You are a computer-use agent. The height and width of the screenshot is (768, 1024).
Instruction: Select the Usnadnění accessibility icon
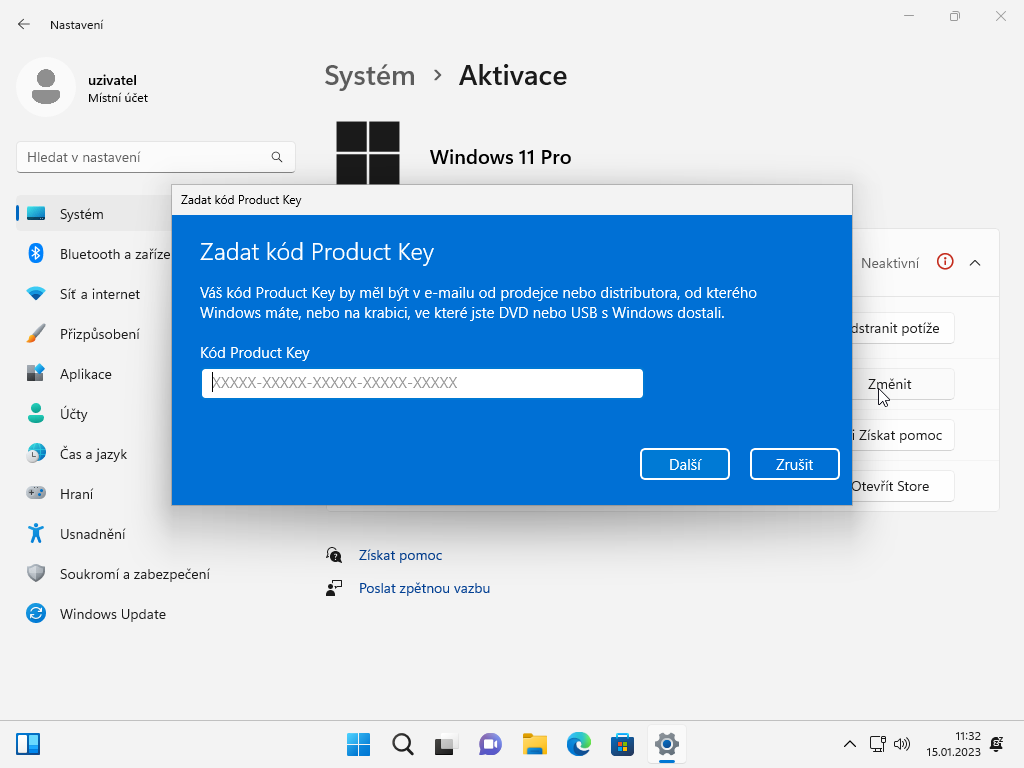click(x=36, y=534)
